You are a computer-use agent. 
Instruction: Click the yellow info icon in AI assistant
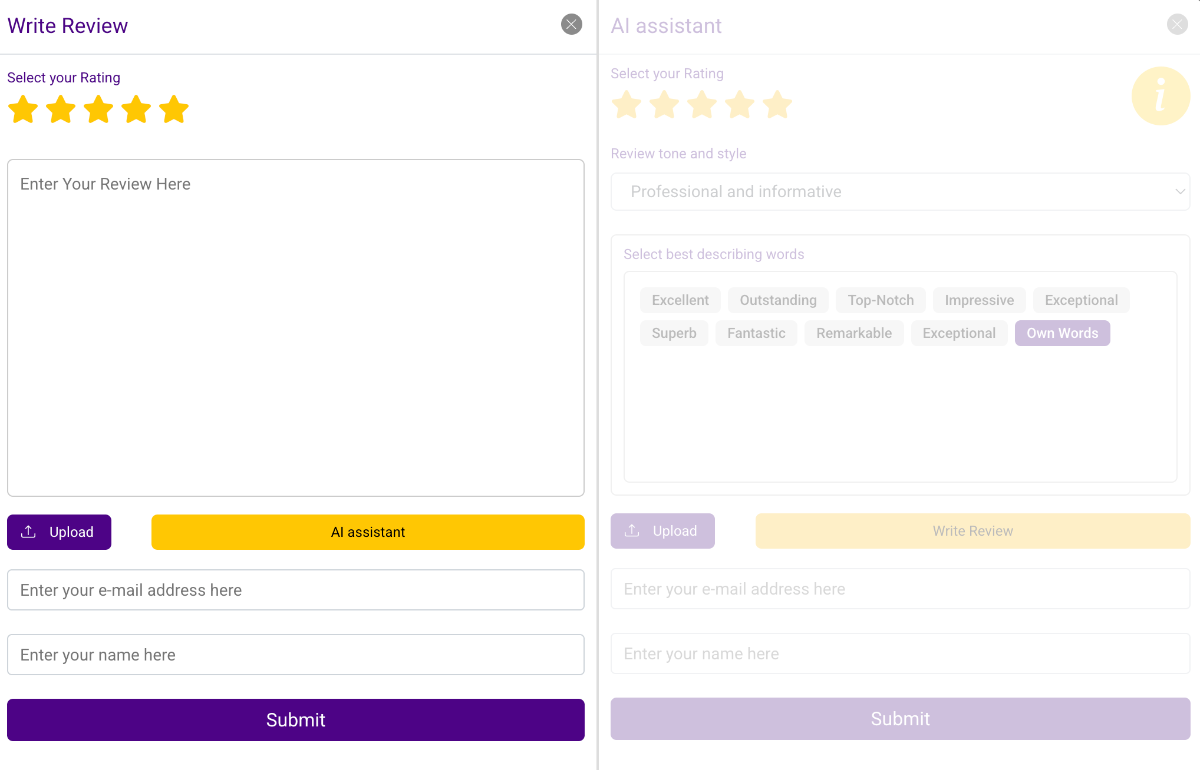tap(1160, 96)
